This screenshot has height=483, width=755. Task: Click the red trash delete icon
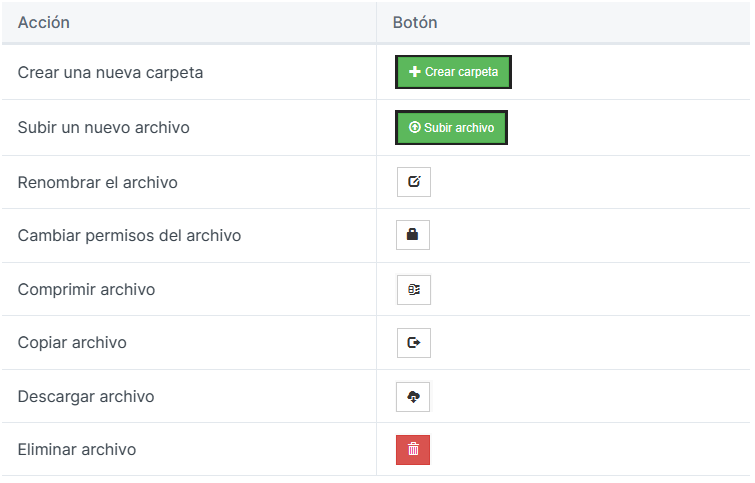413,450
